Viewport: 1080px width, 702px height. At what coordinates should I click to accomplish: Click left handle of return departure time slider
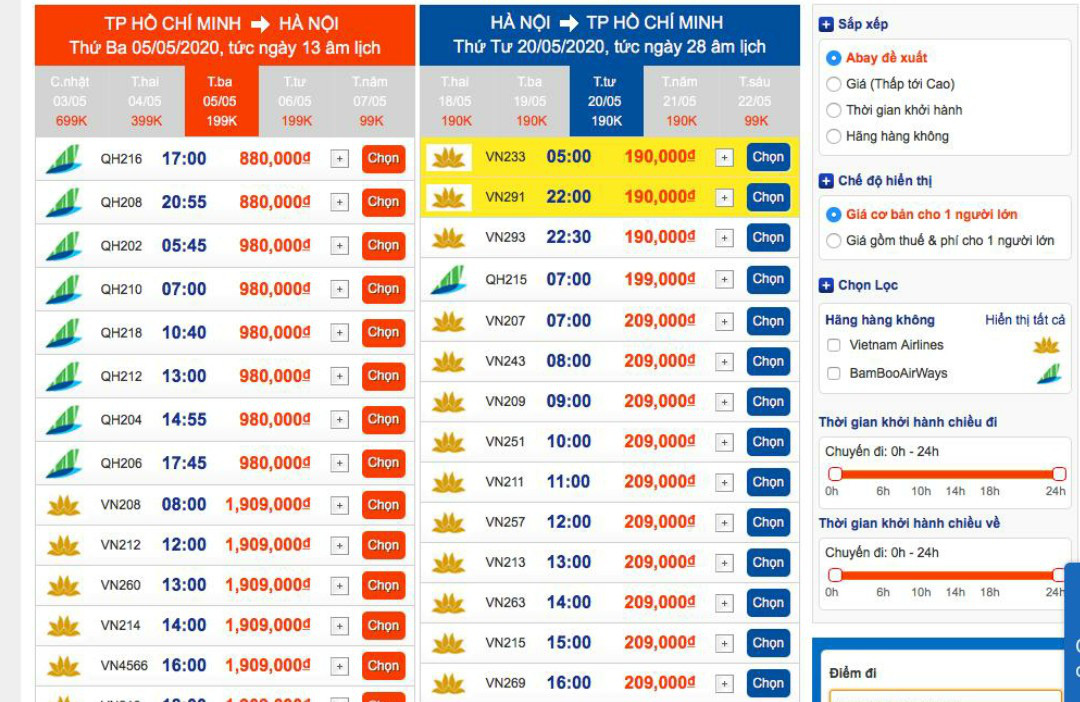(835, 575)
